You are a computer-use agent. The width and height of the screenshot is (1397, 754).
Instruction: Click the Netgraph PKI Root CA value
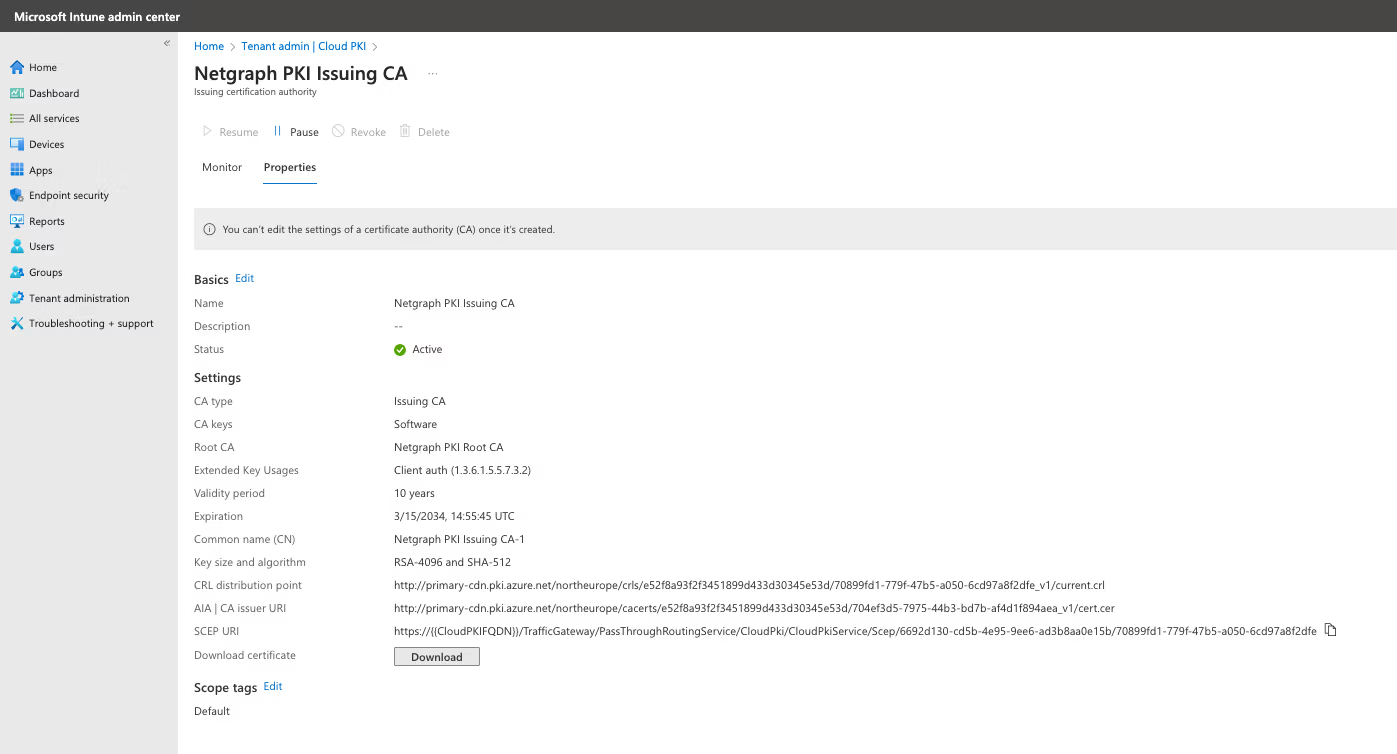449,447
